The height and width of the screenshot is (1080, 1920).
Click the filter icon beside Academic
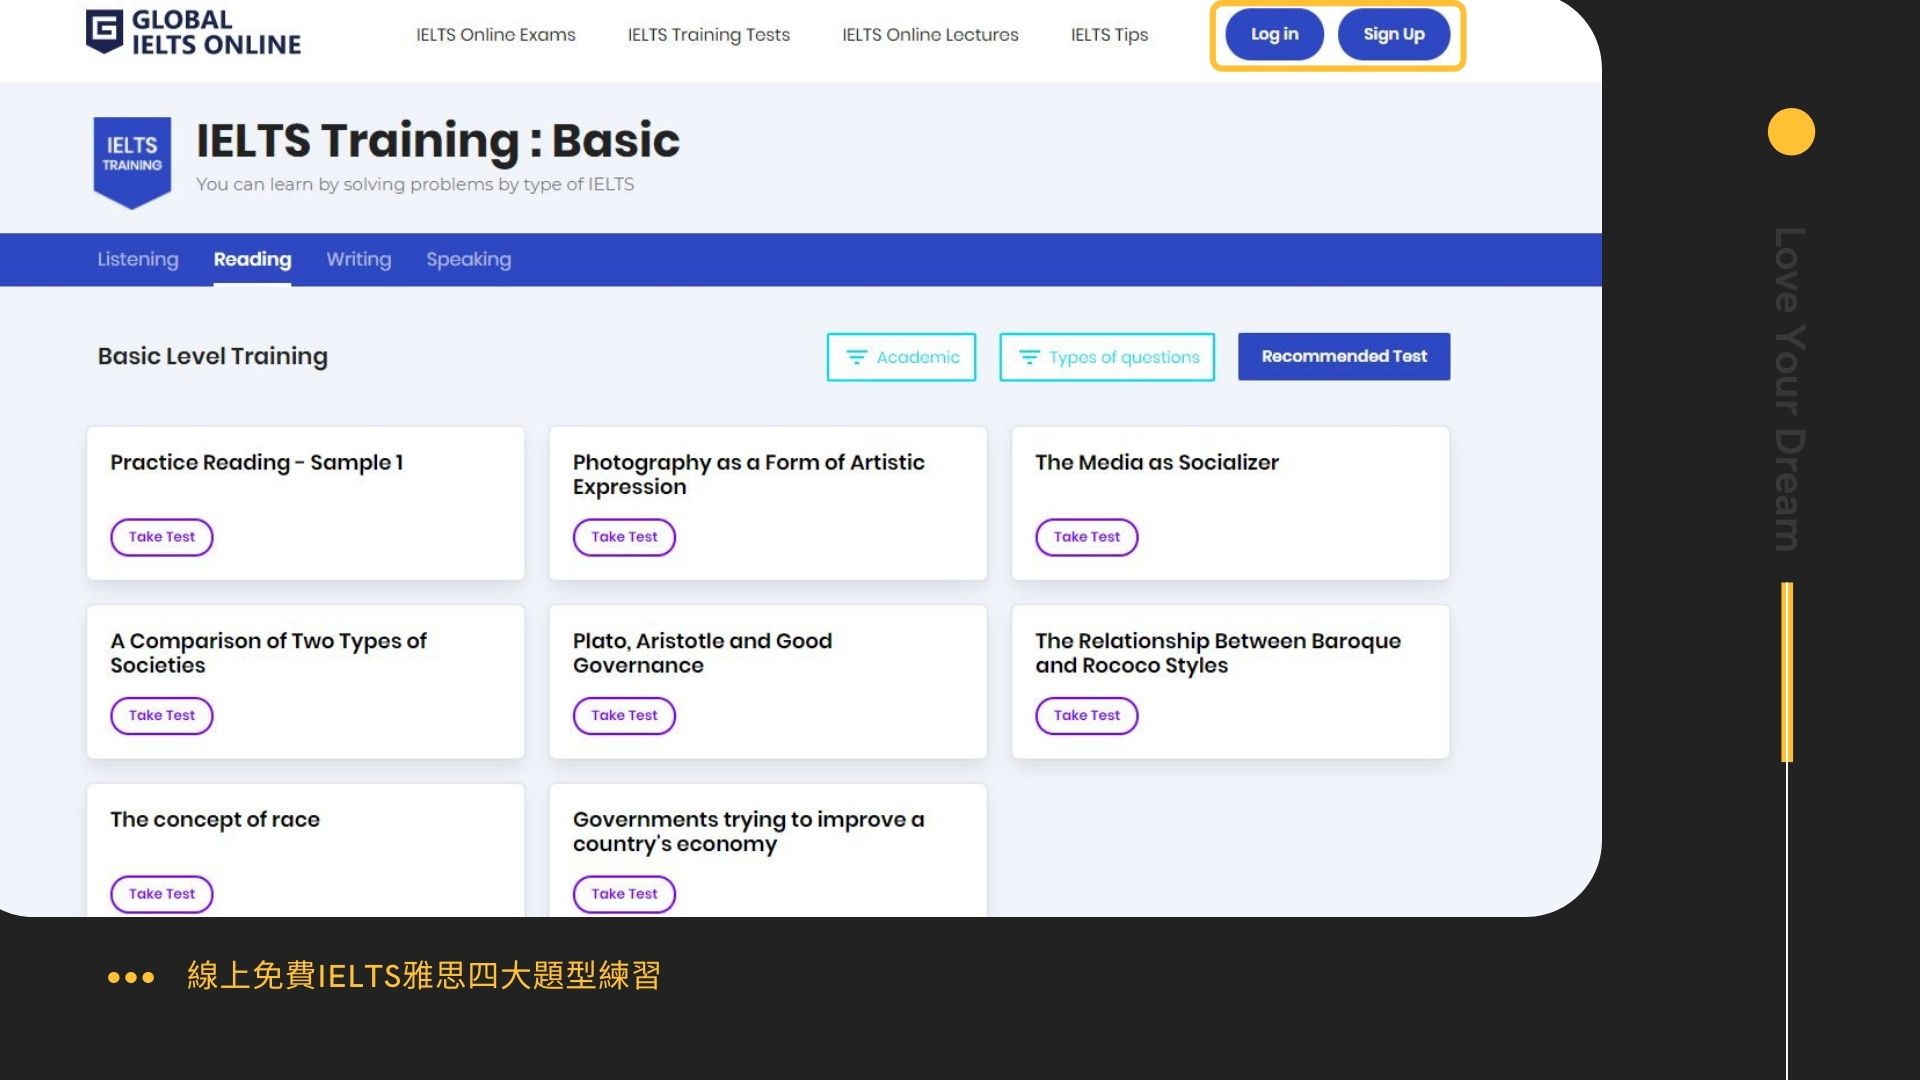point(856,357)
